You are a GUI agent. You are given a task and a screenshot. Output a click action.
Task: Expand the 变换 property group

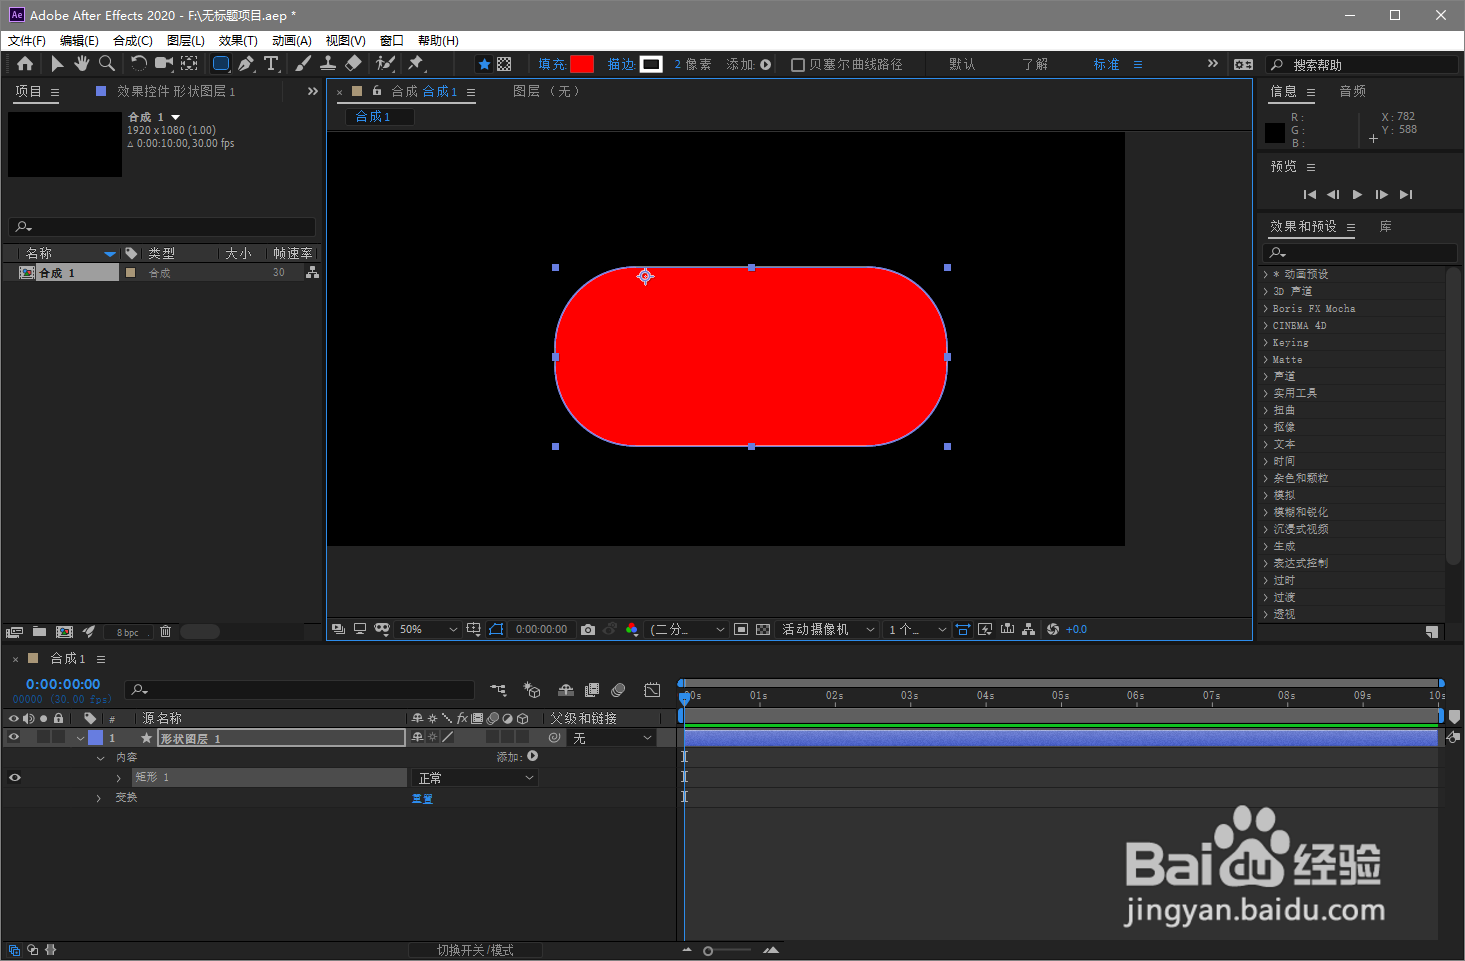[x=99, y=798]
